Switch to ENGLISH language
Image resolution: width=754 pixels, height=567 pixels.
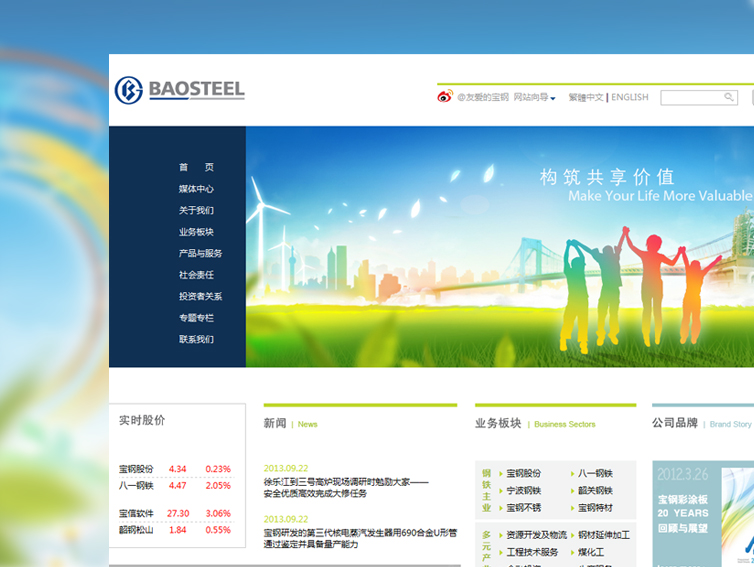(x=629, y=97)
